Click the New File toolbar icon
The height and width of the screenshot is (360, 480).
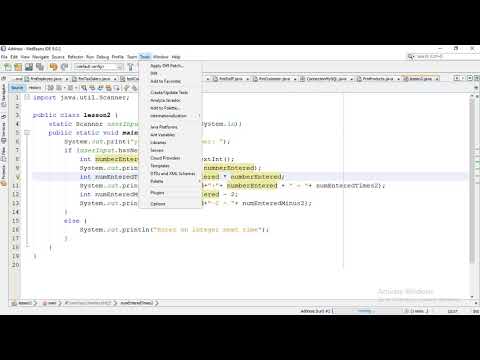point(8,67)
